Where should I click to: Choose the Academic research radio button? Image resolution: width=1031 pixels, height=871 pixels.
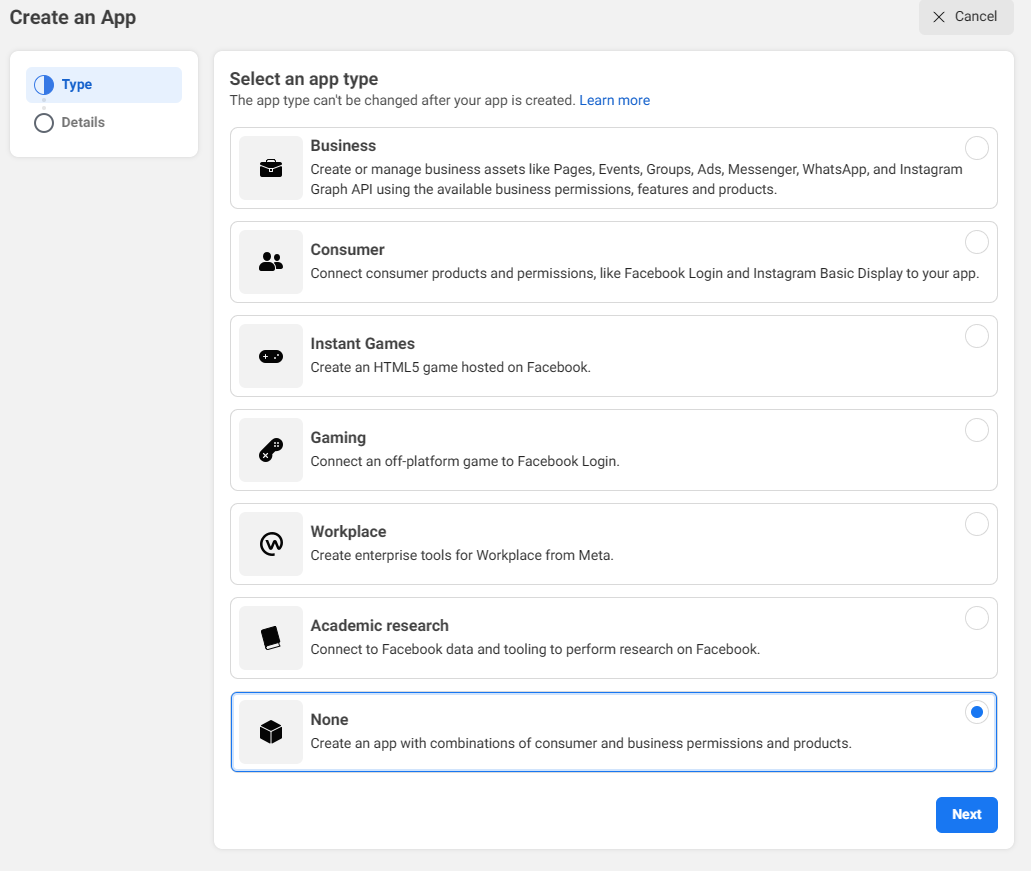tap(976, 618)
